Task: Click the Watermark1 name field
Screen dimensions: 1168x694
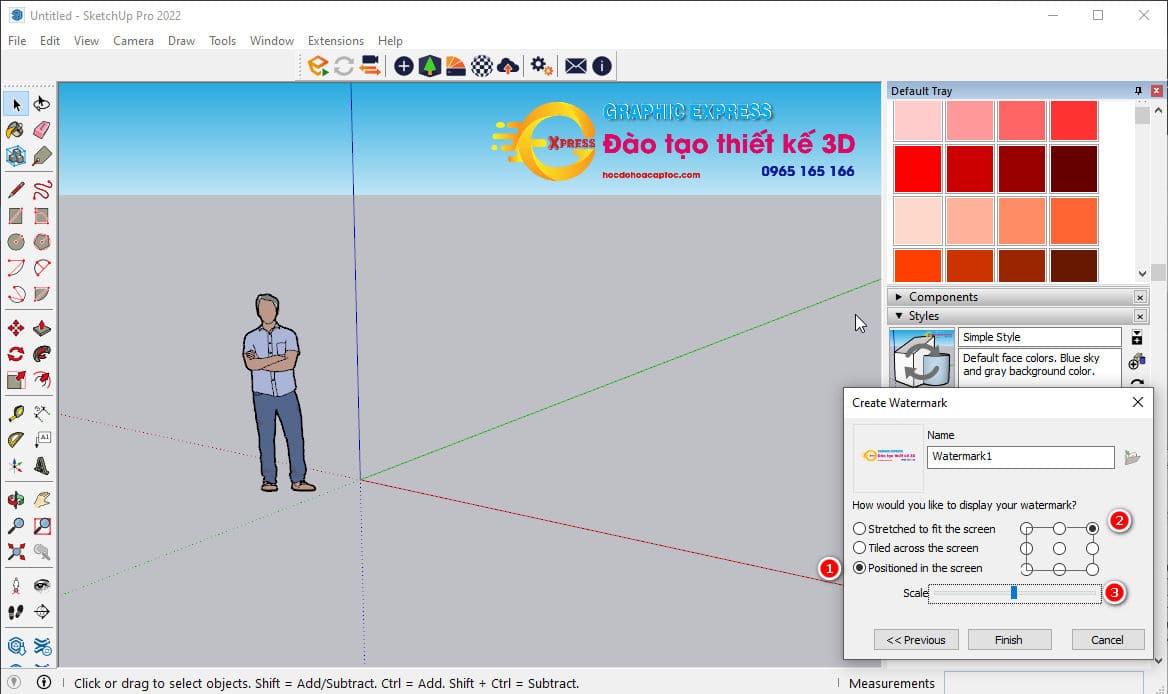Action: click(x=1019, y=457)
